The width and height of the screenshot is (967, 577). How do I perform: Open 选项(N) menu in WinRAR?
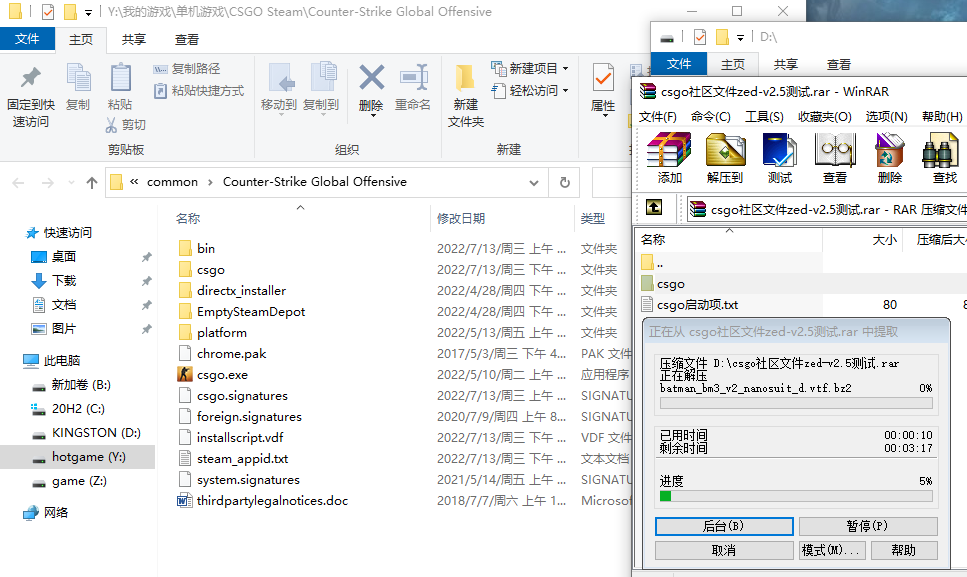pyautogui.click(x=886, y=117)
